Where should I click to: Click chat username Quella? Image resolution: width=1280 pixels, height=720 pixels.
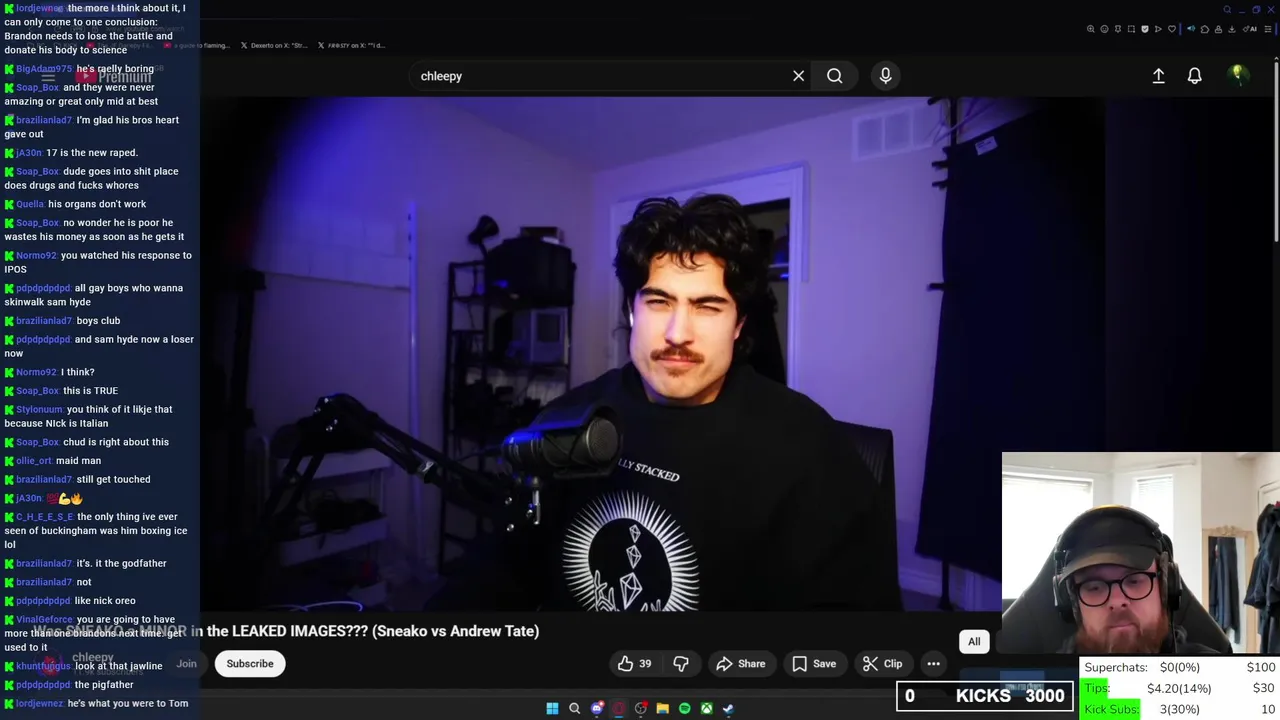coord(30,204)
